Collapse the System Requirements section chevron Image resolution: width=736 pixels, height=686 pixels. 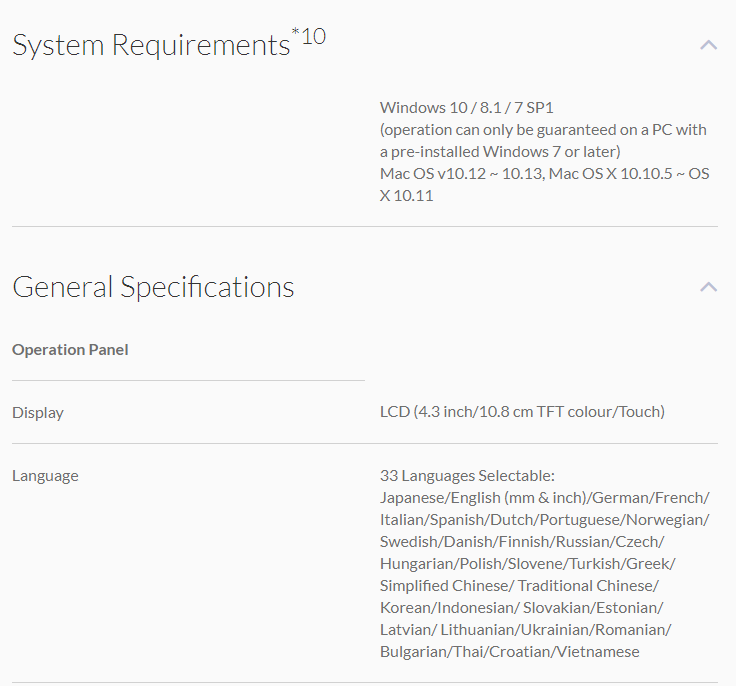[x=708, y=45]
